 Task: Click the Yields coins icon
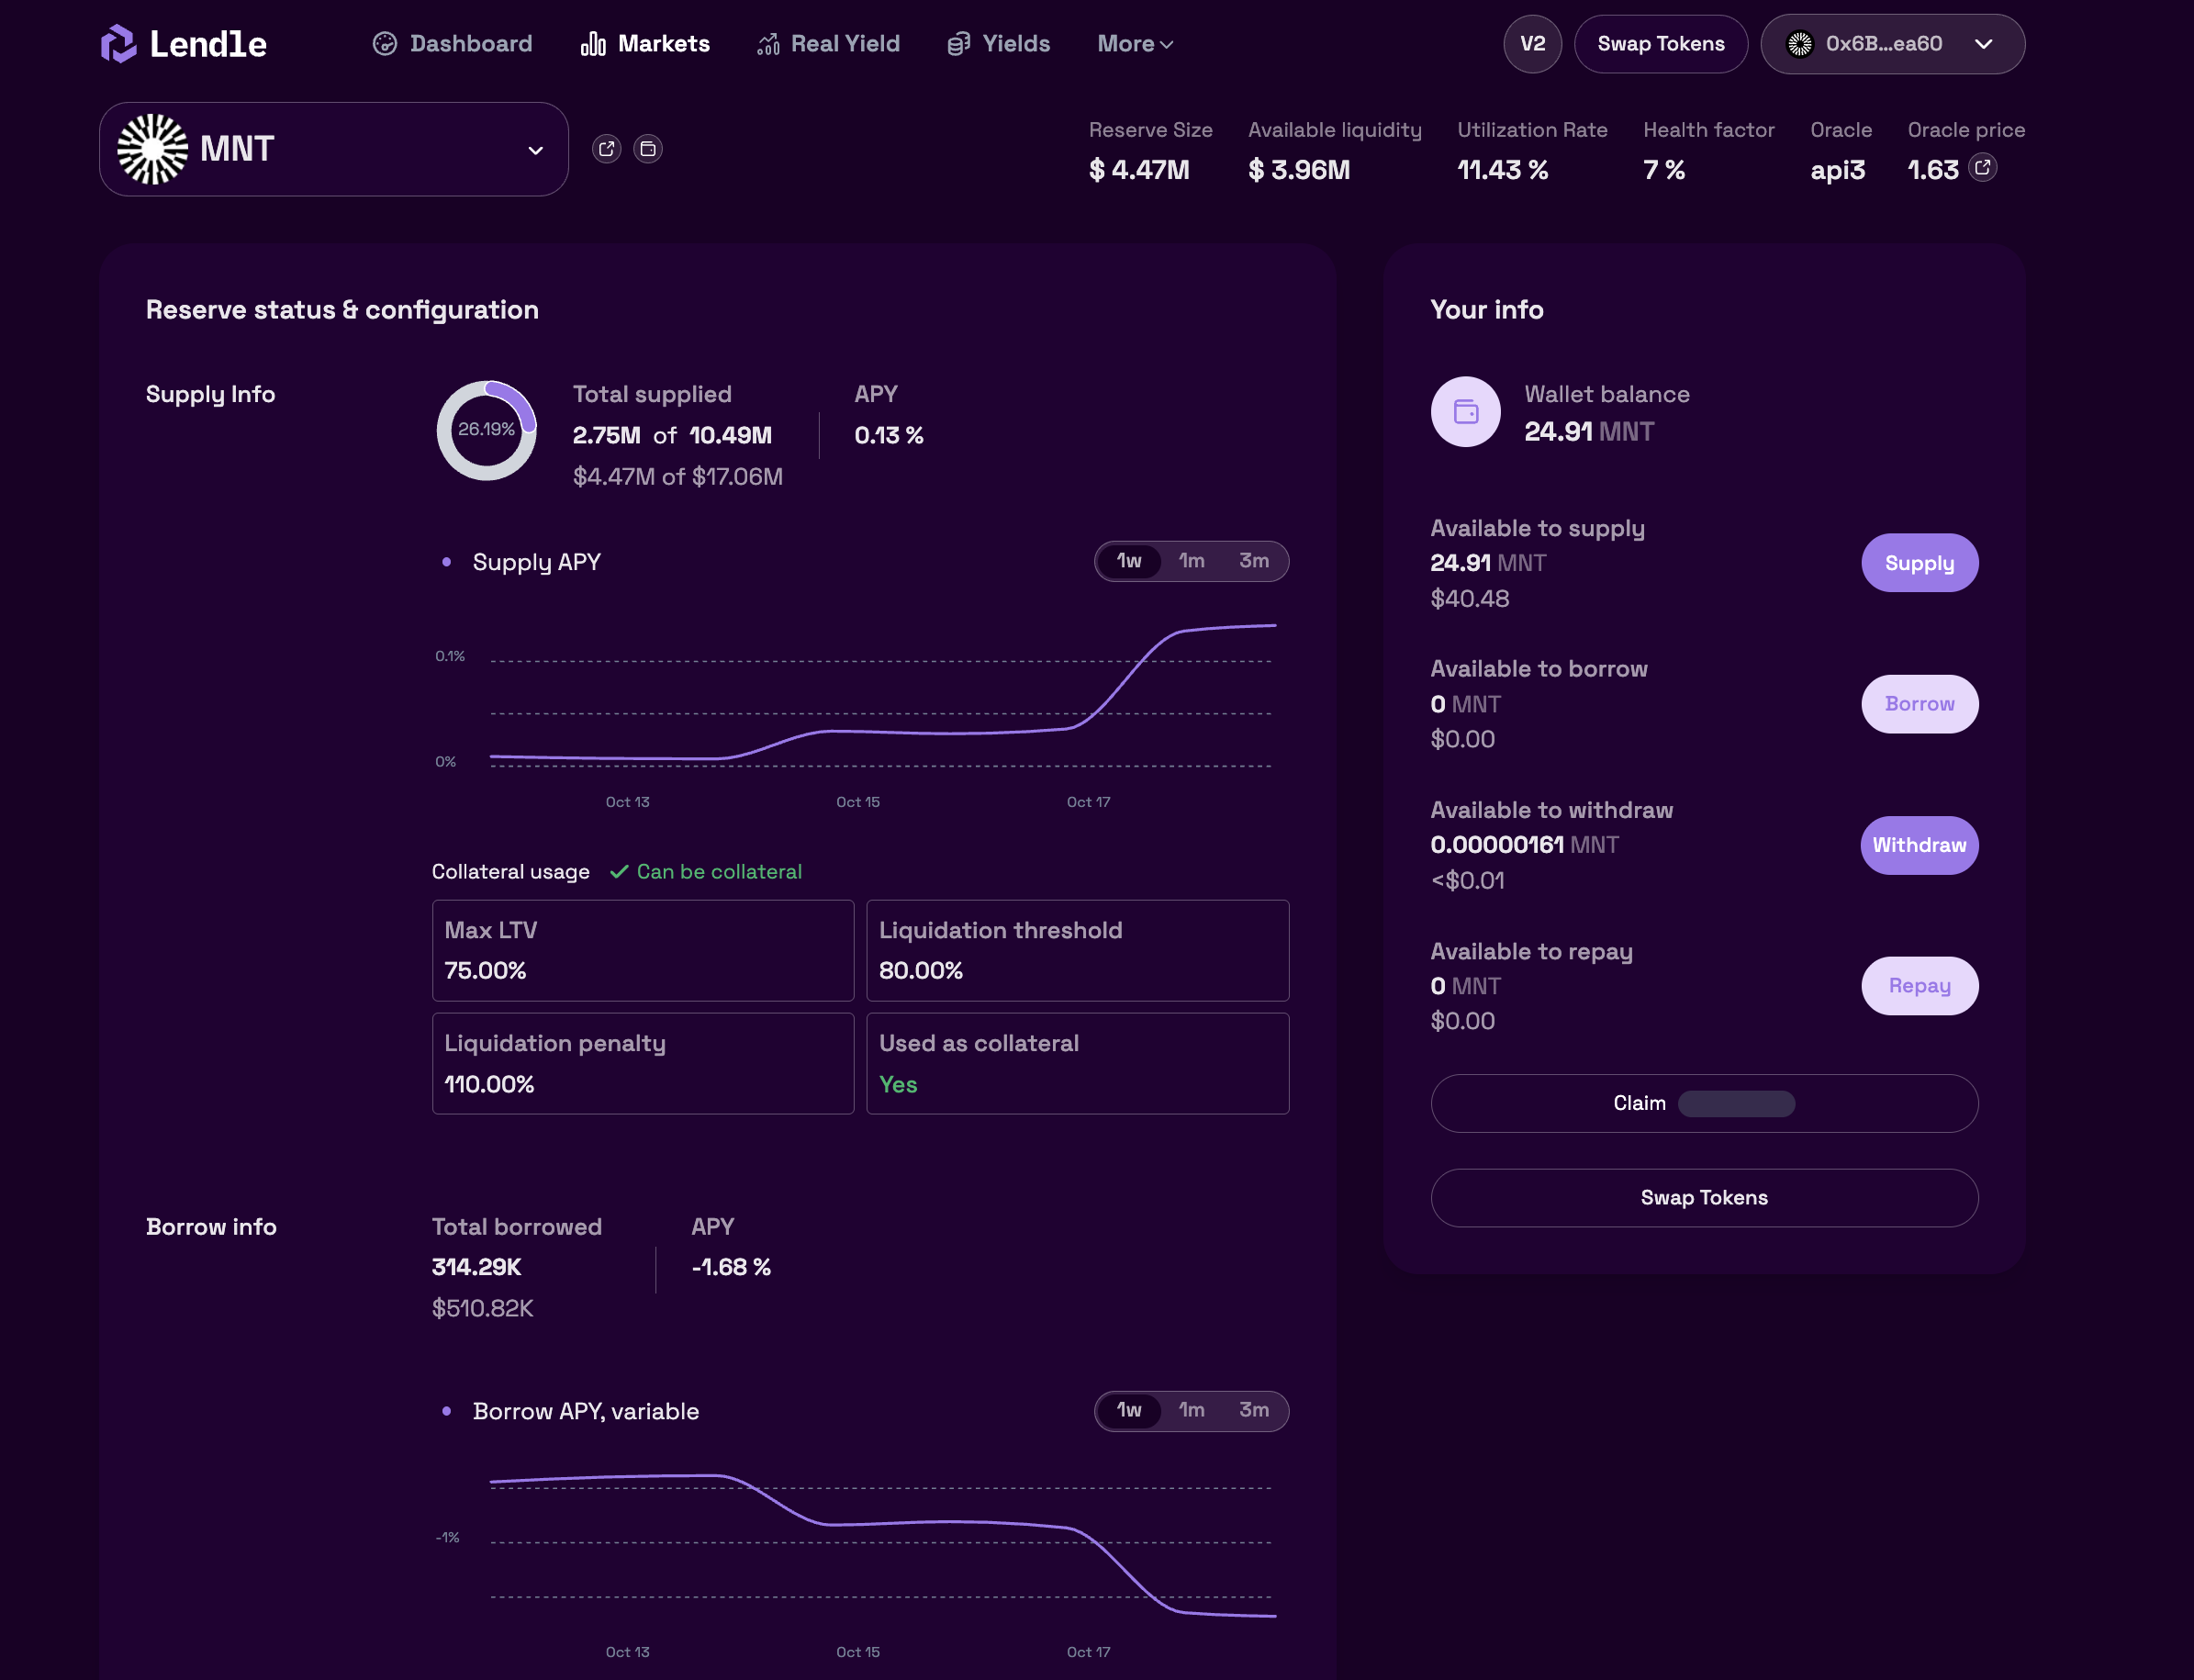click(958, 43)
